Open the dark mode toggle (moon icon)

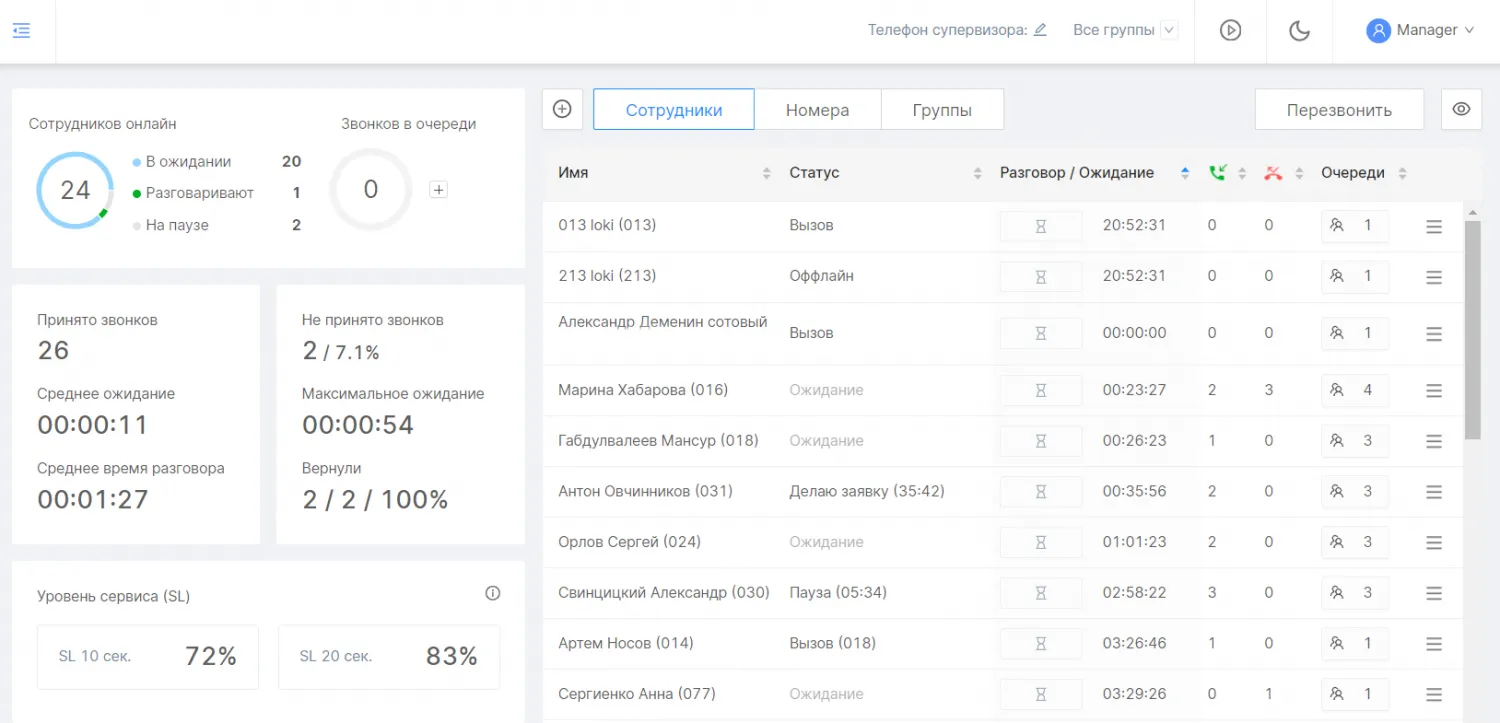tap(1299, 31)
